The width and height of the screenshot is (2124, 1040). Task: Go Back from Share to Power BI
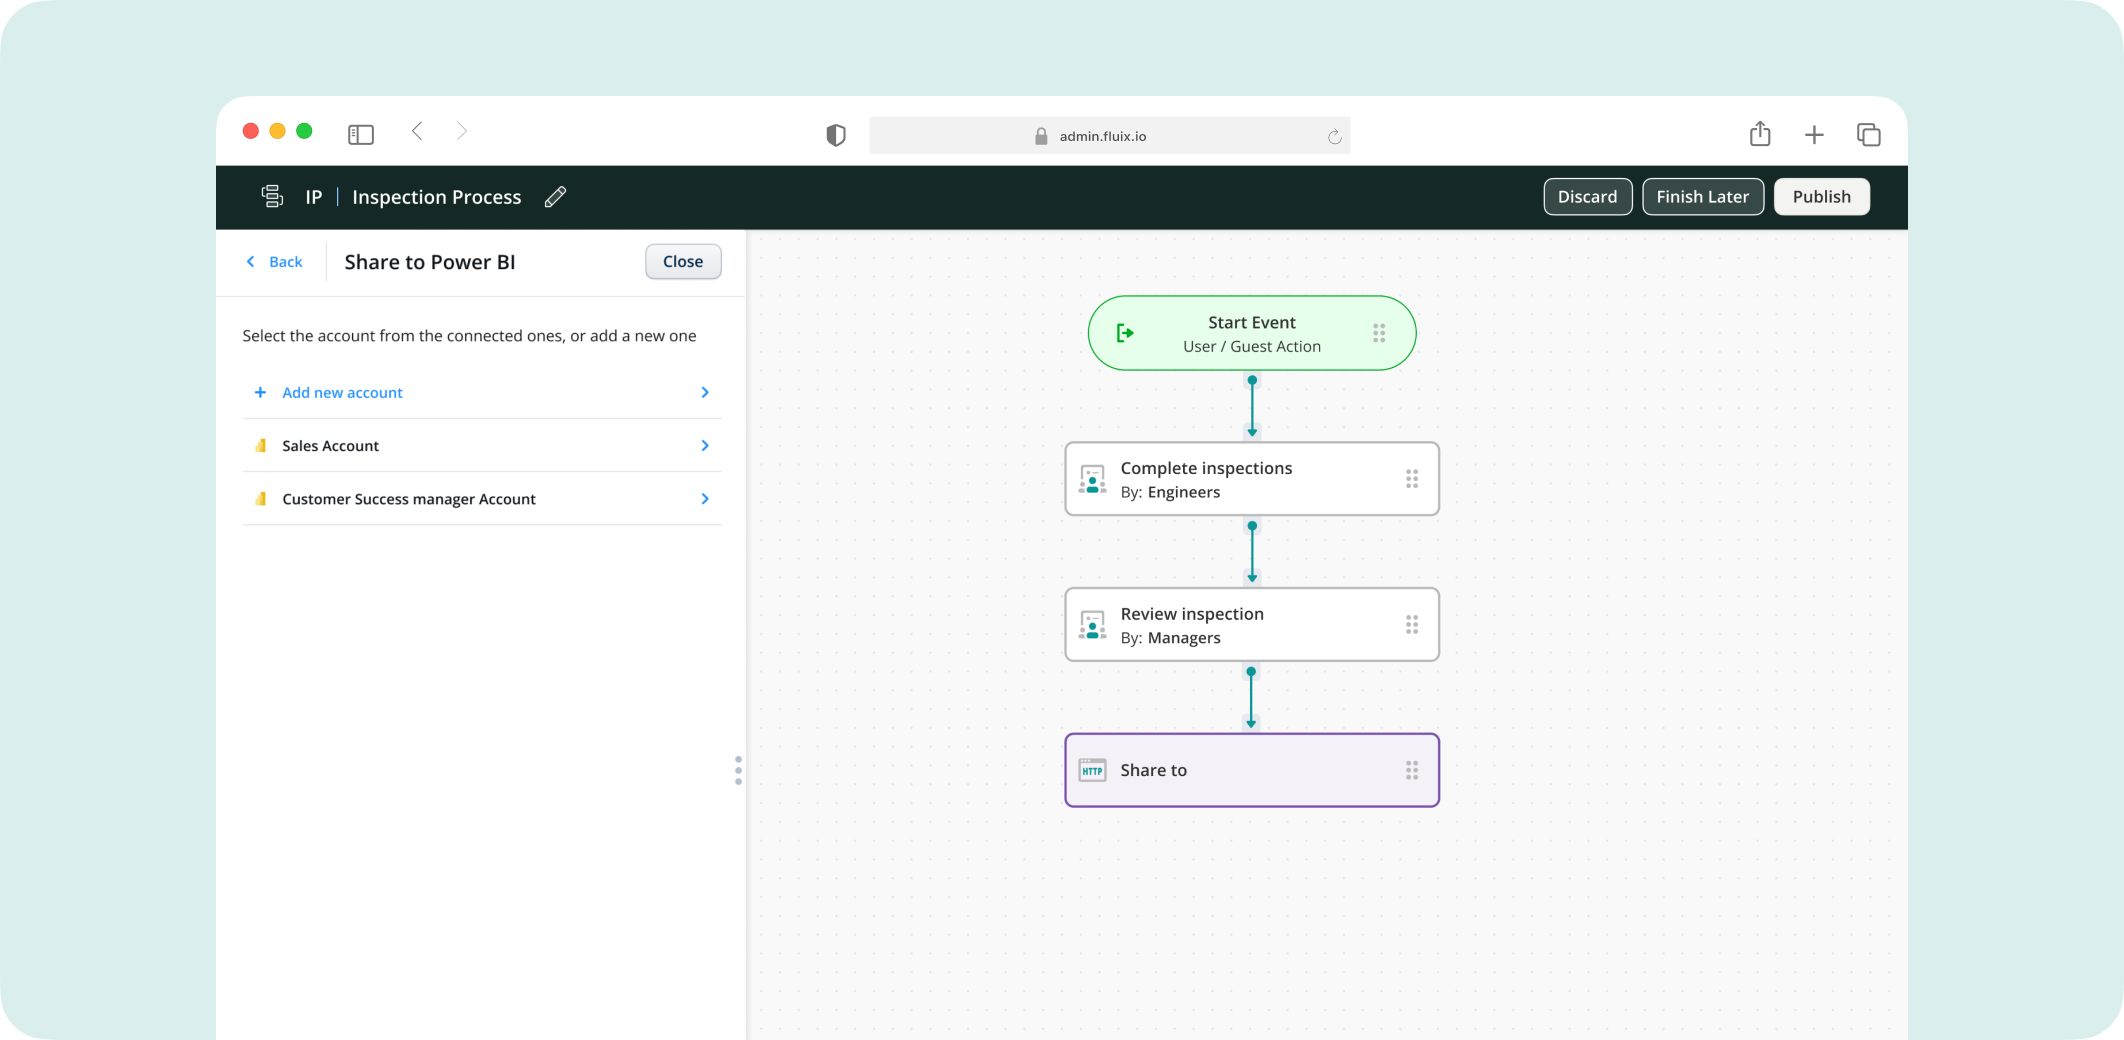tap(275, 262)
